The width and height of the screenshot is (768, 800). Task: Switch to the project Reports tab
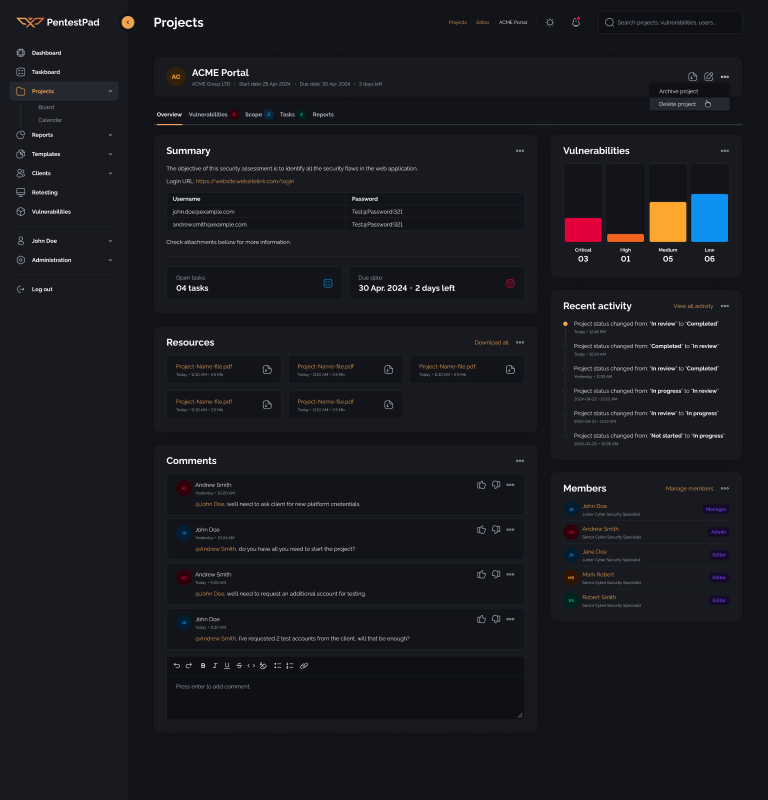[323, 115]
